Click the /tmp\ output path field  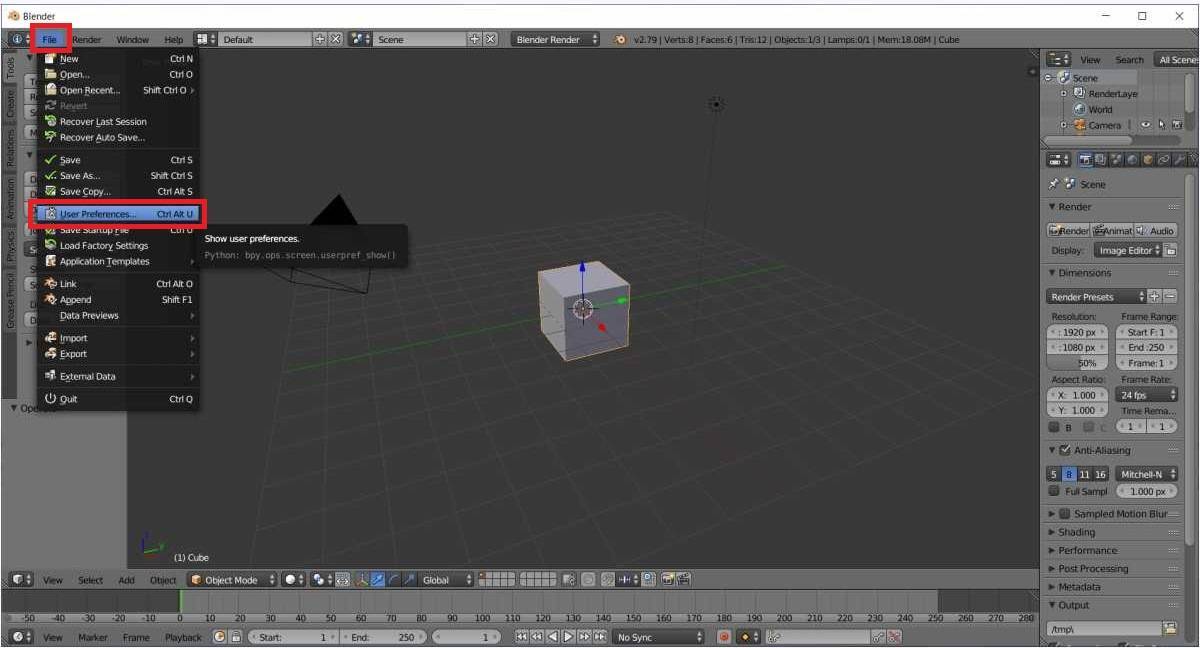point(1104,629)
